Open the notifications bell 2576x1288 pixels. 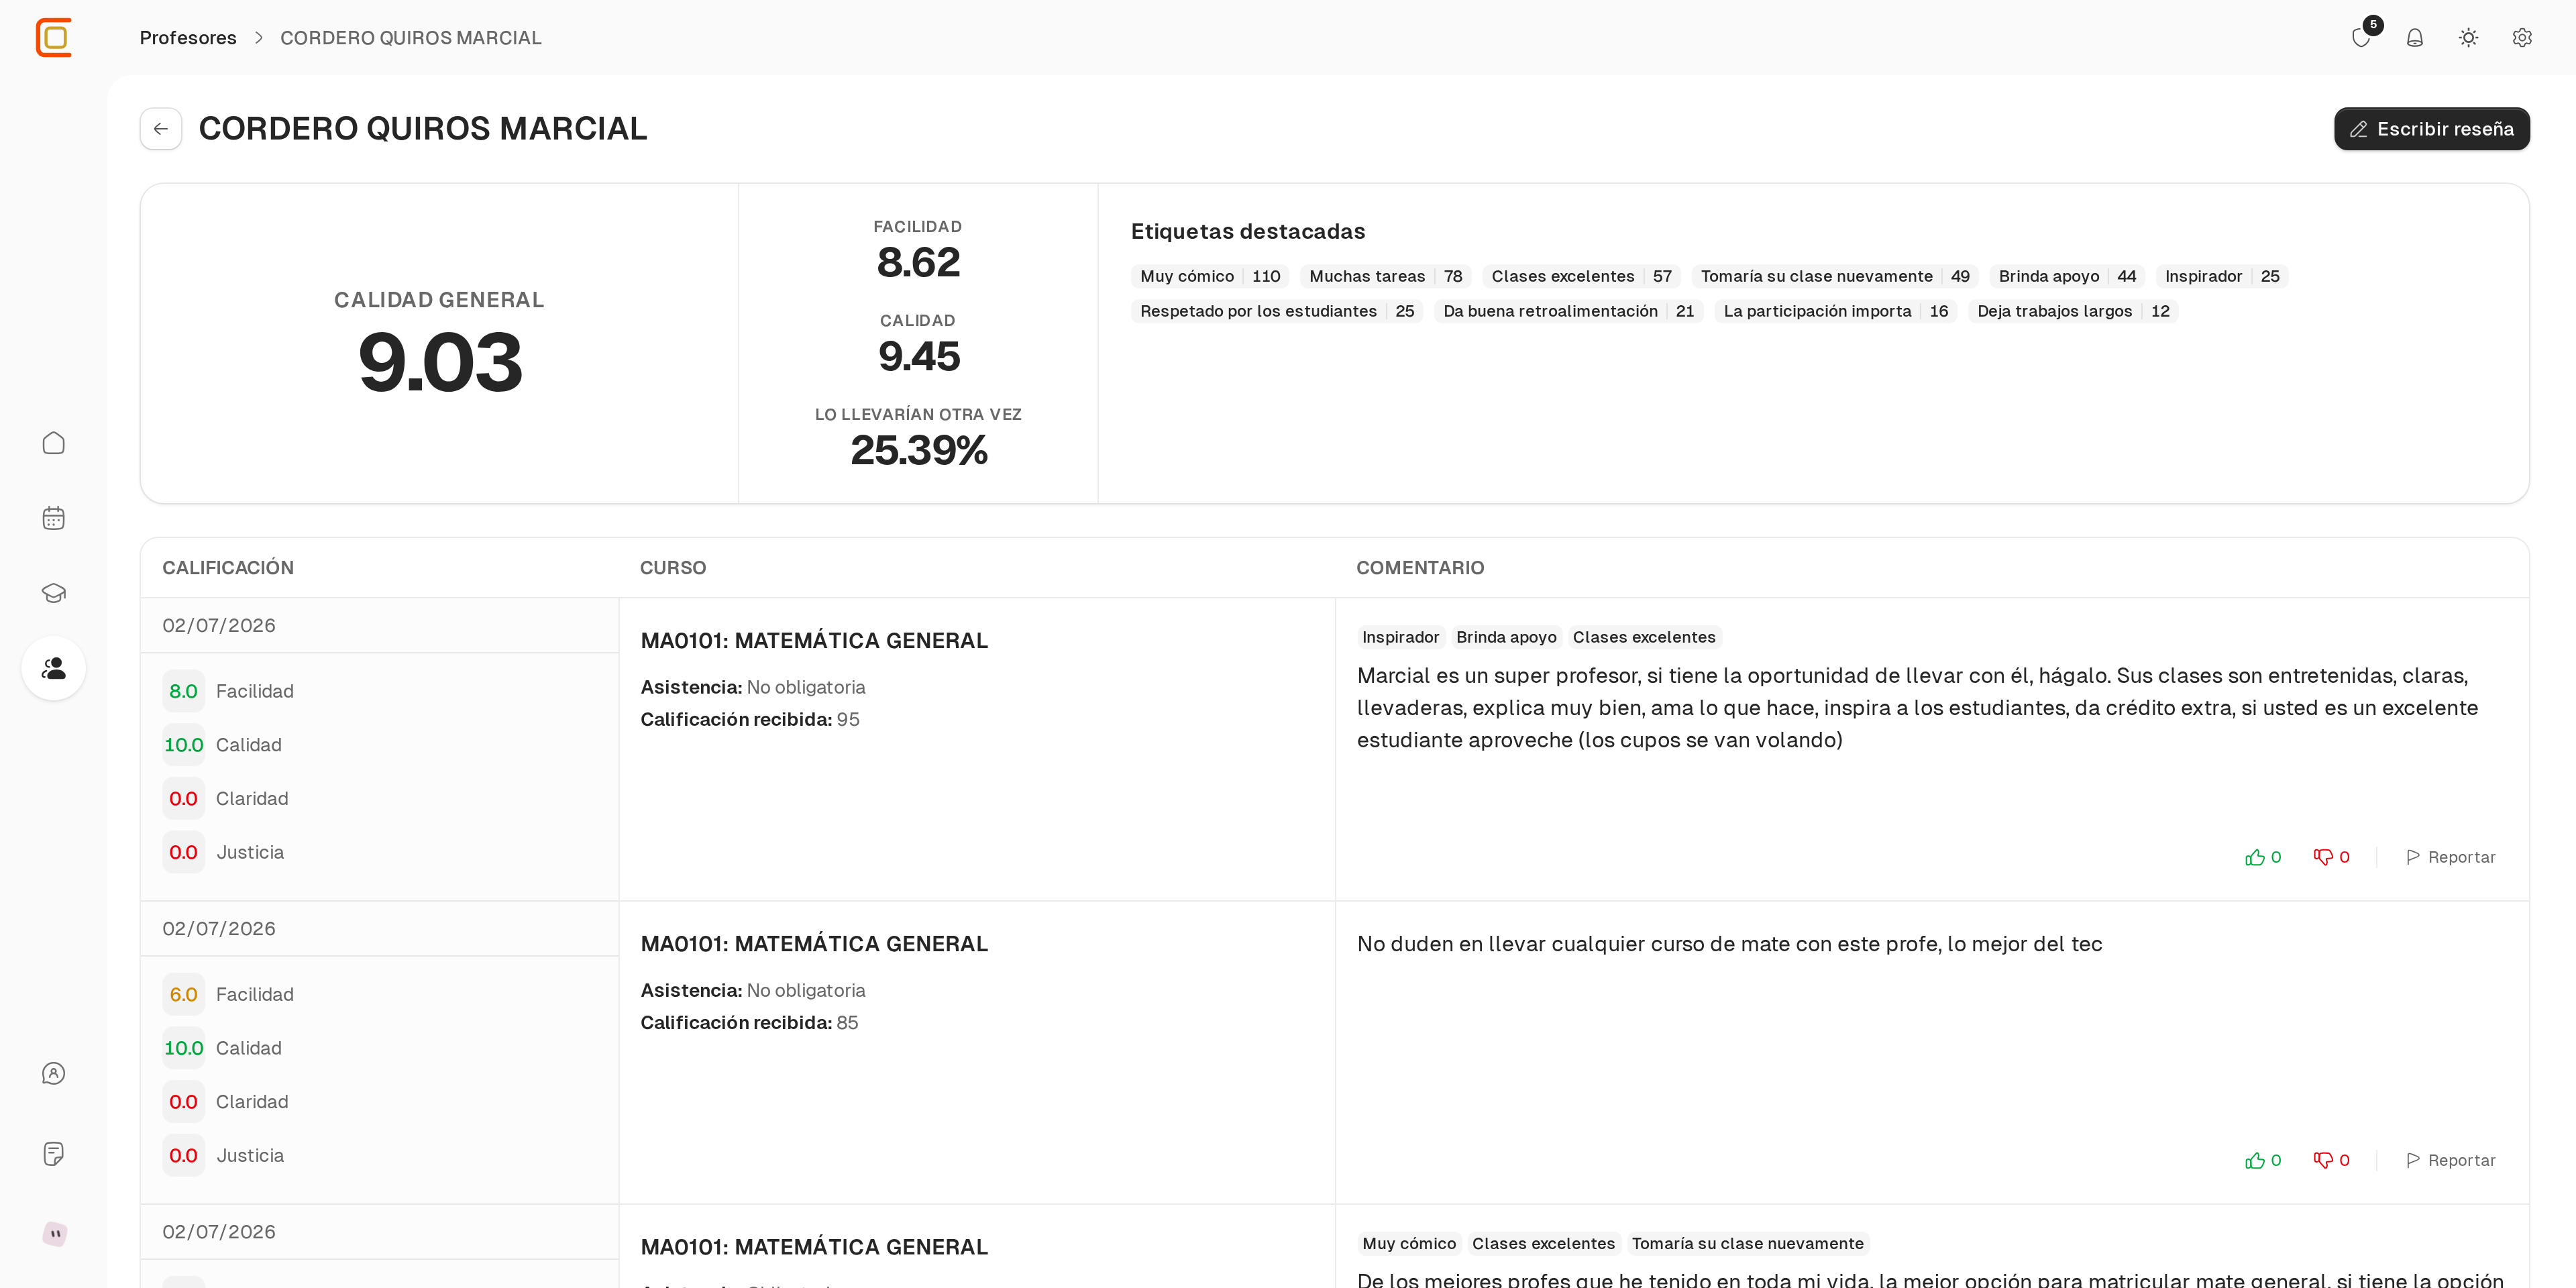point(2415,37)
